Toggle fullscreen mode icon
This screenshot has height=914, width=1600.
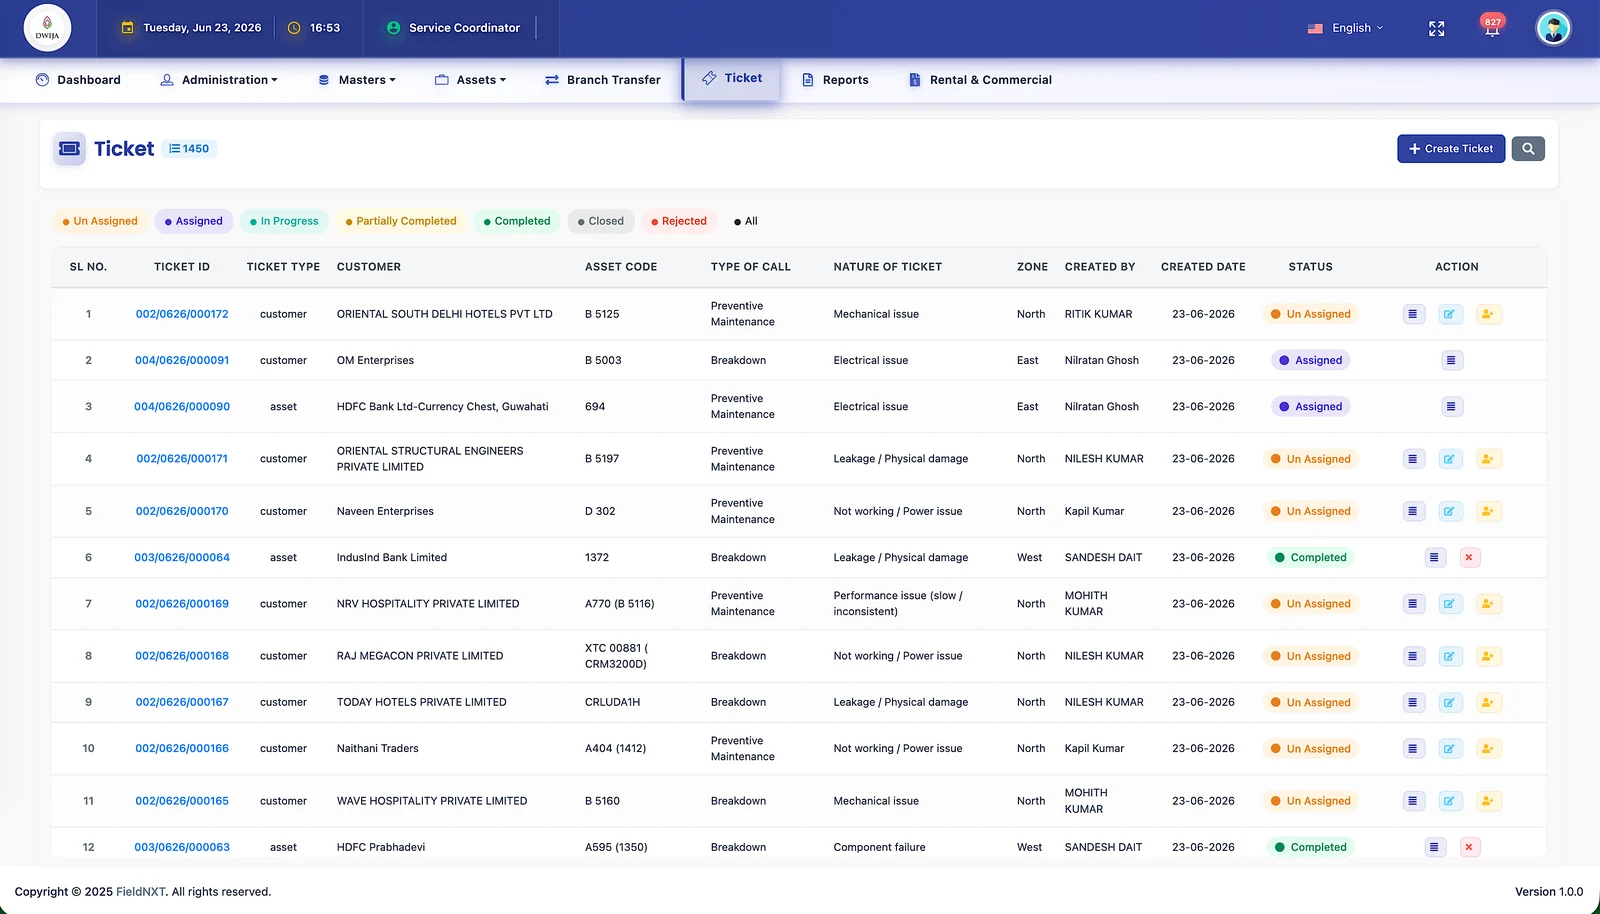coord(1436,29)
